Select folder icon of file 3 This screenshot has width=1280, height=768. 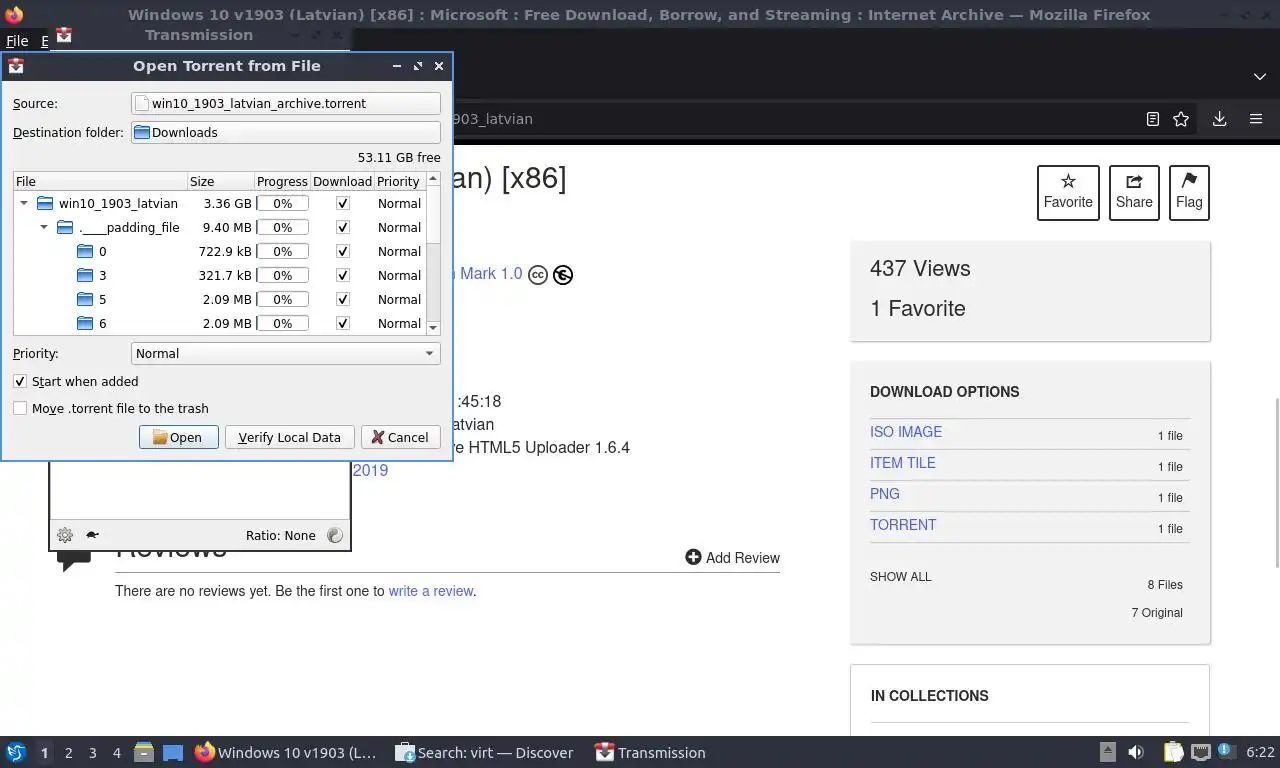tap(85, 275)
